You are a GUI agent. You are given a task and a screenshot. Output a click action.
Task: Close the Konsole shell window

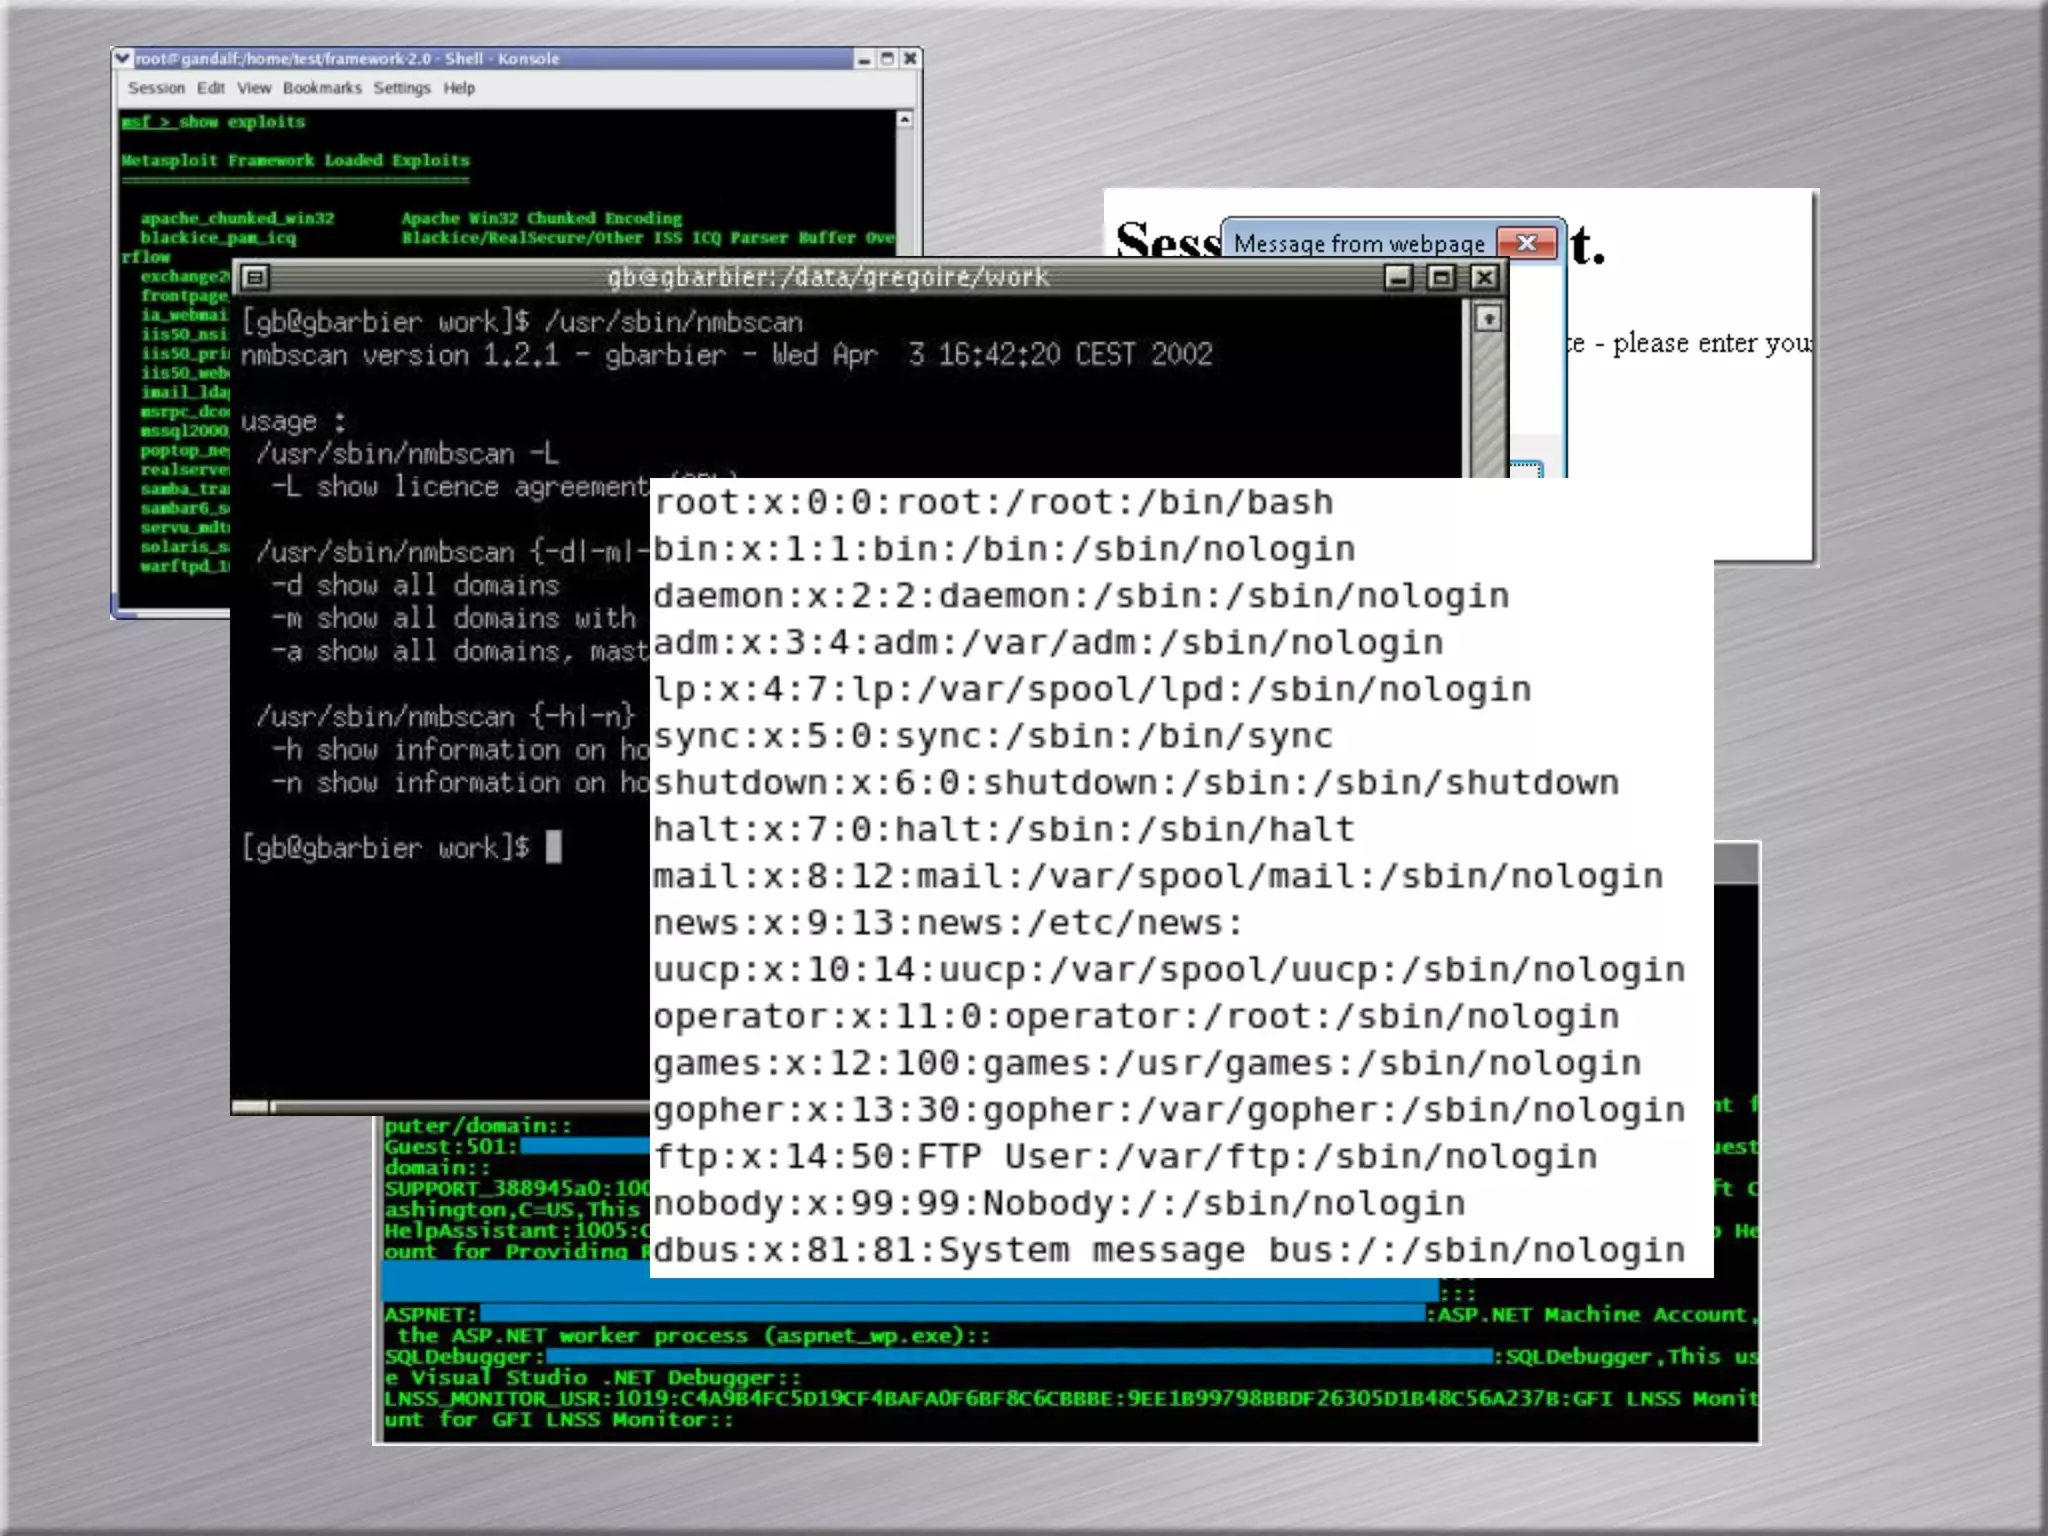tap(910, 59)
